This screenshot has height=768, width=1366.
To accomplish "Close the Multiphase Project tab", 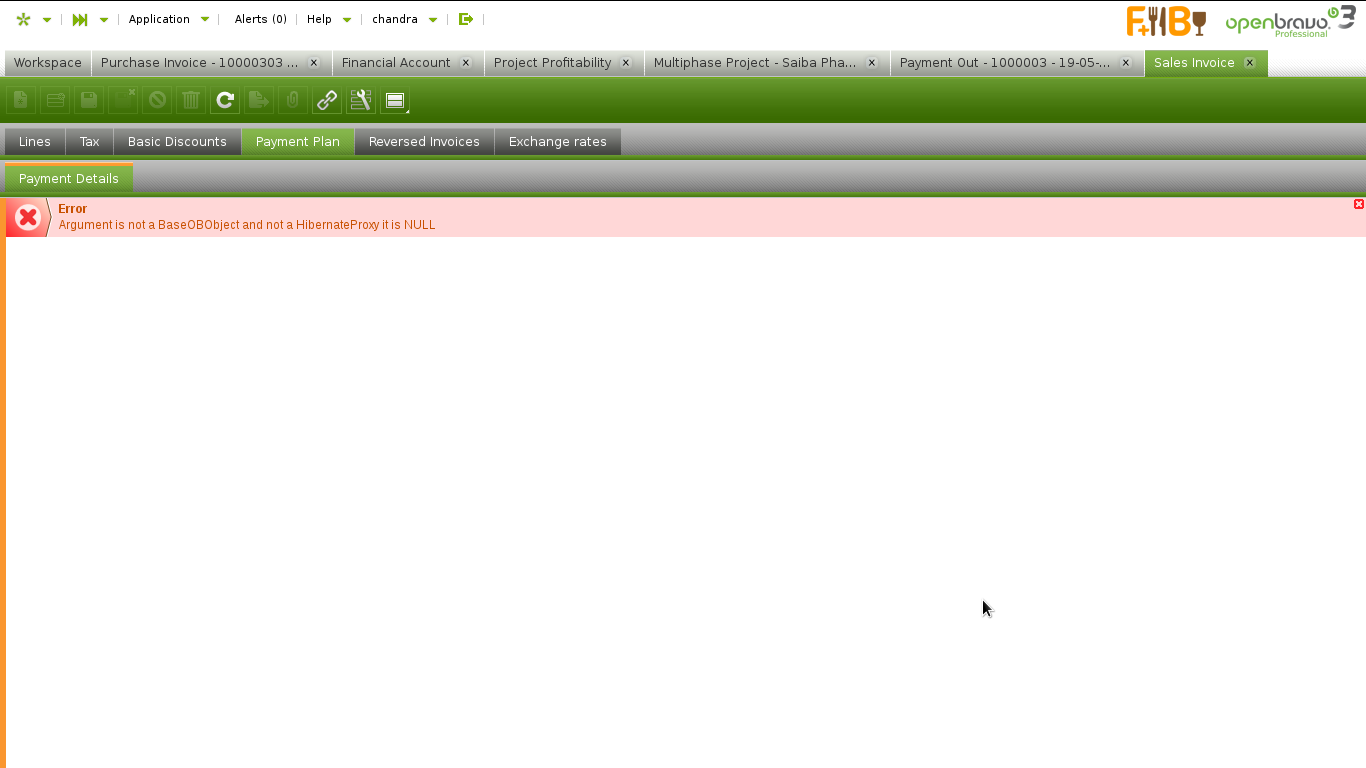I will click(x=872, y=63).
